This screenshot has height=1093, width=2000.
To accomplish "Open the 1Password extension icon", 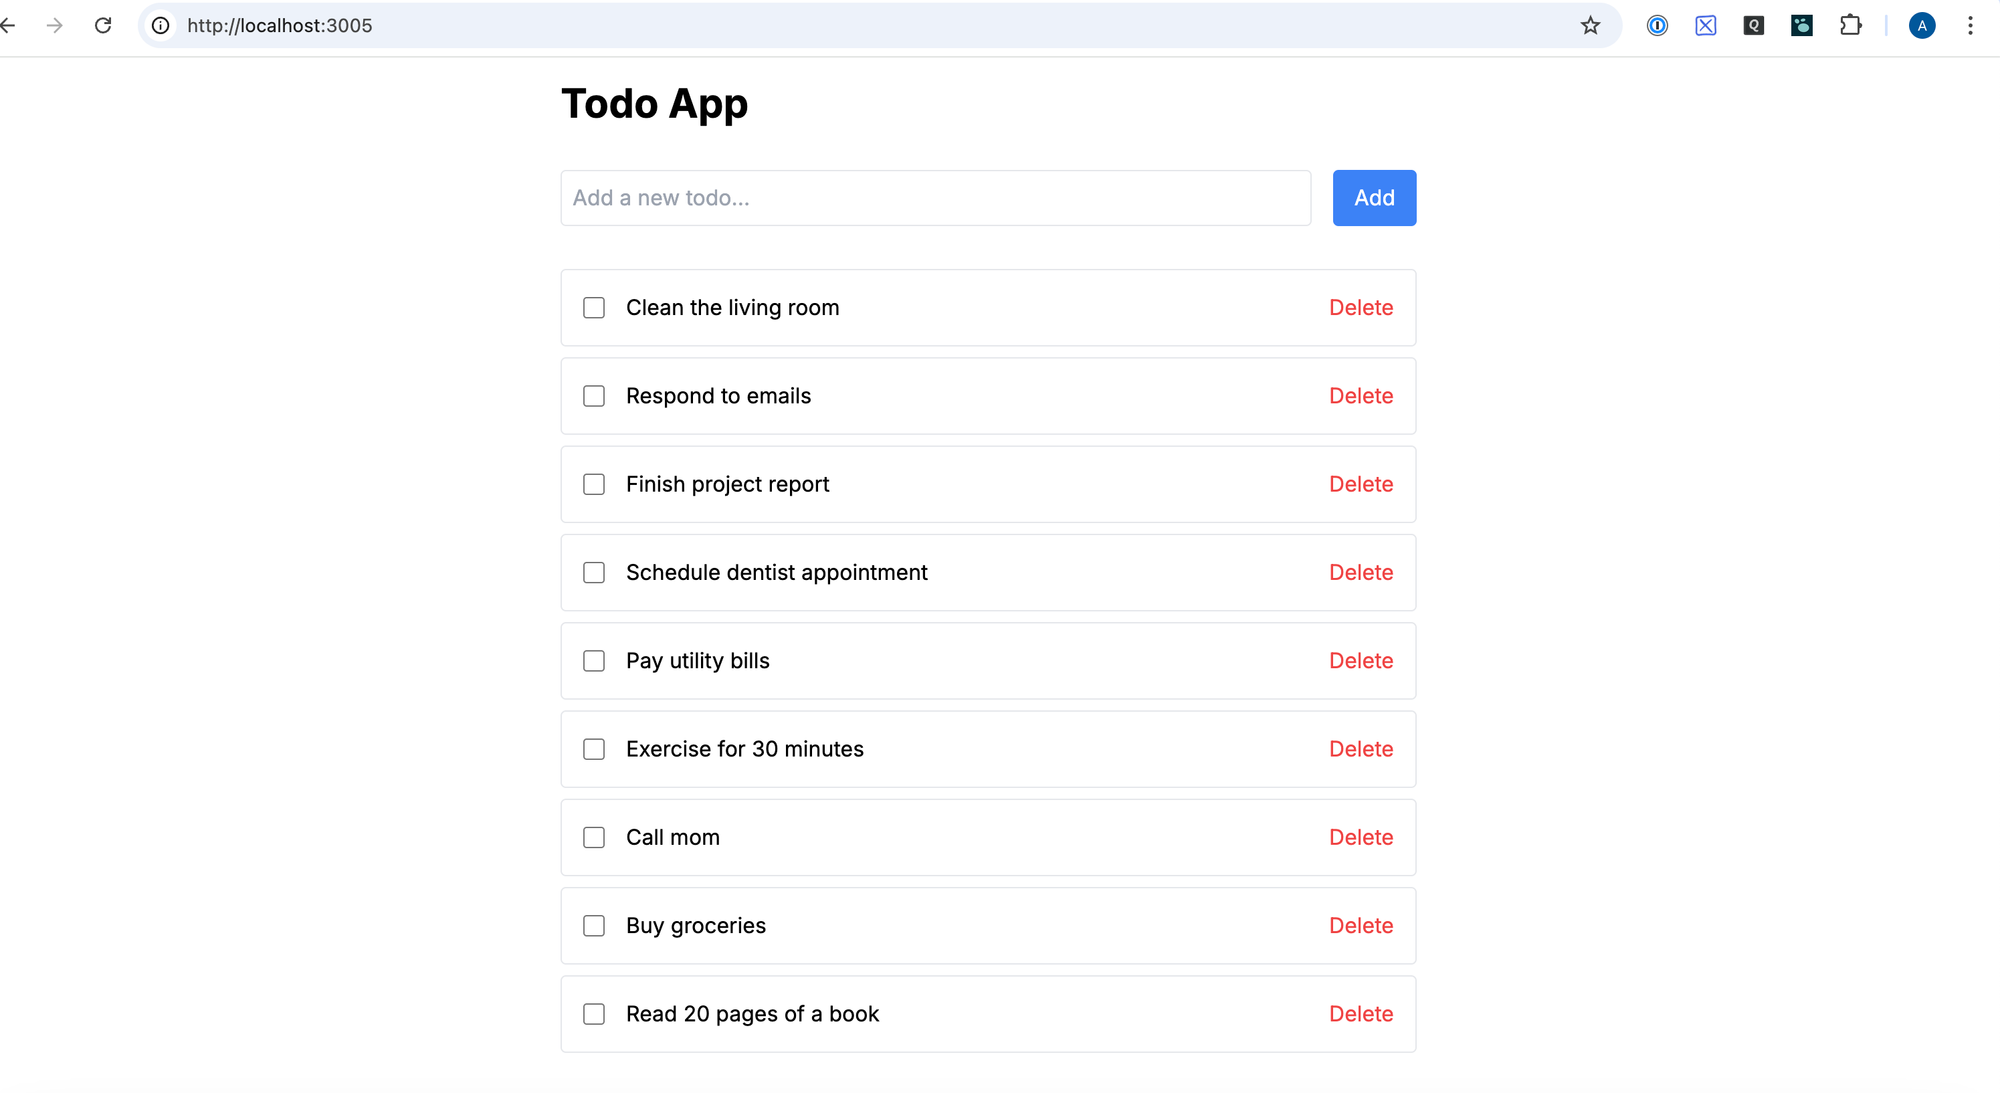I will tap(1657, 25).
